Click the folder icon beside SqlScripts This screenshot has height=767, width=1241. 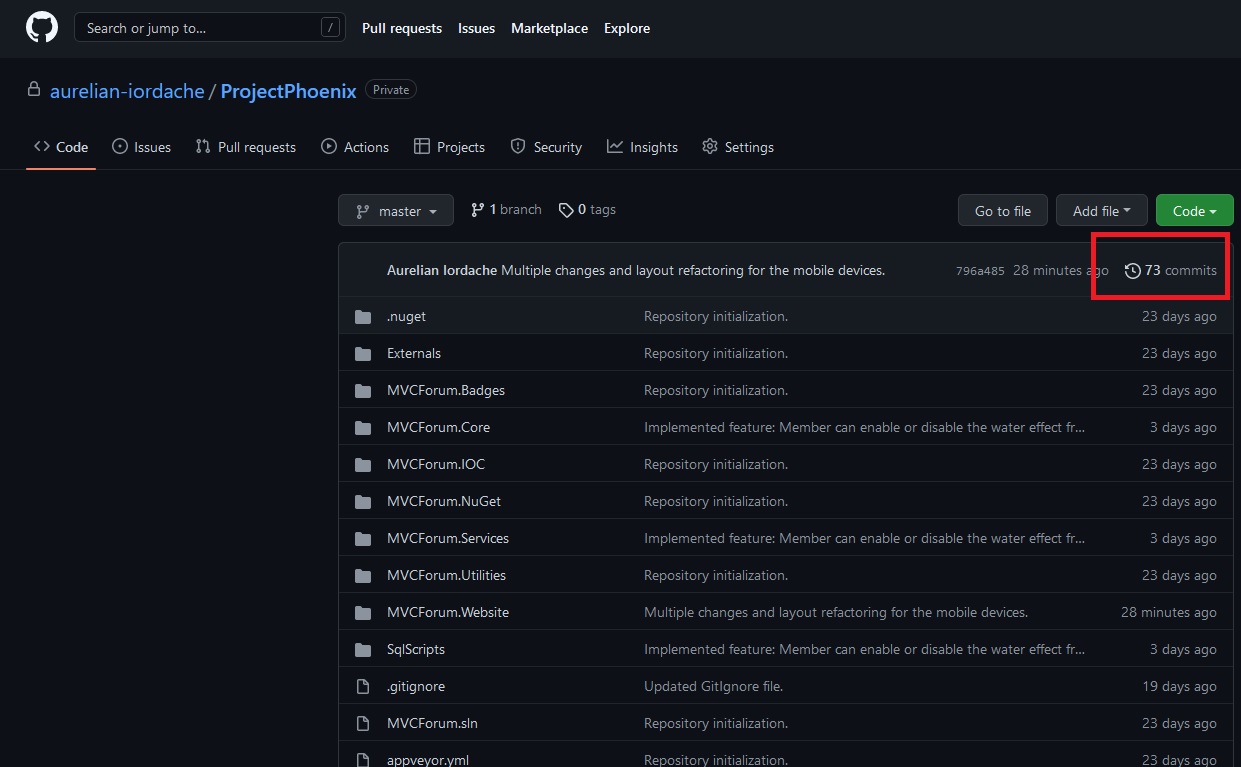click(x=363, y=650)
